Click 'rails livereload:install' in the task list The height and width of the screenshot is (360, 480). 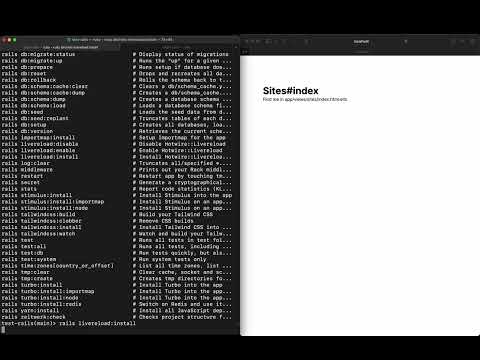[x=40, y=157]
